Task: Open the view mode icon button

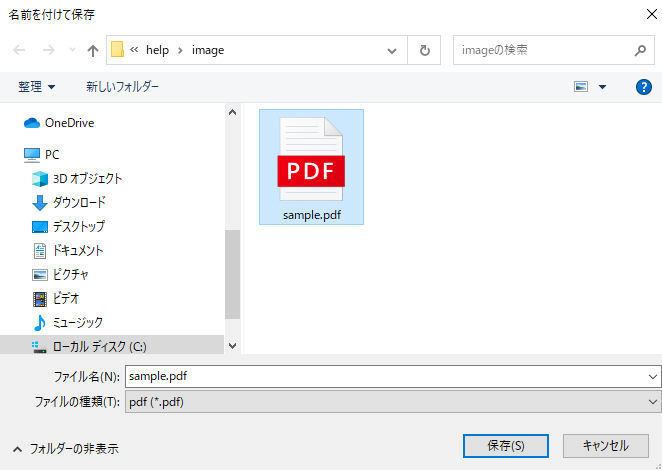Action: (x=581, y=87)
